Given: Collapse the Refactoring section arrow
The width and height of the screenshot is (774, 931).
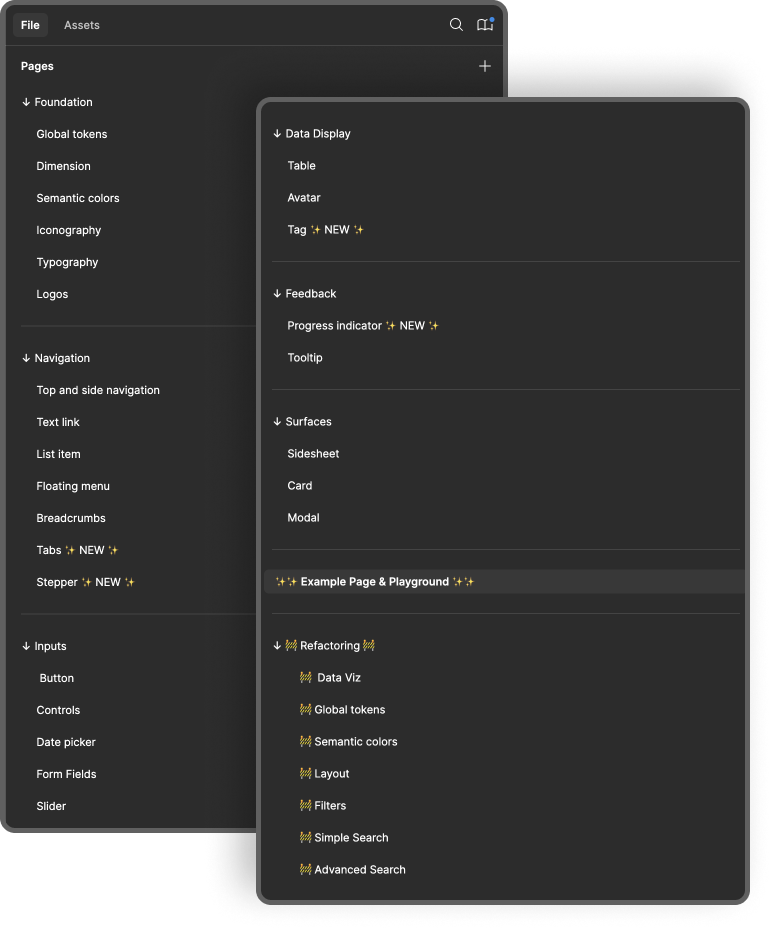Looking at the screenshot, I should 277,646.
